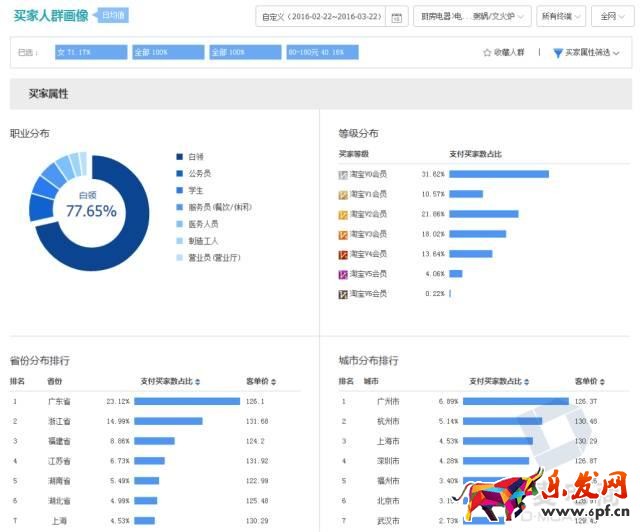
Task: Click the funnel icon for buyer attribute filter
Action: coord(558,52)
